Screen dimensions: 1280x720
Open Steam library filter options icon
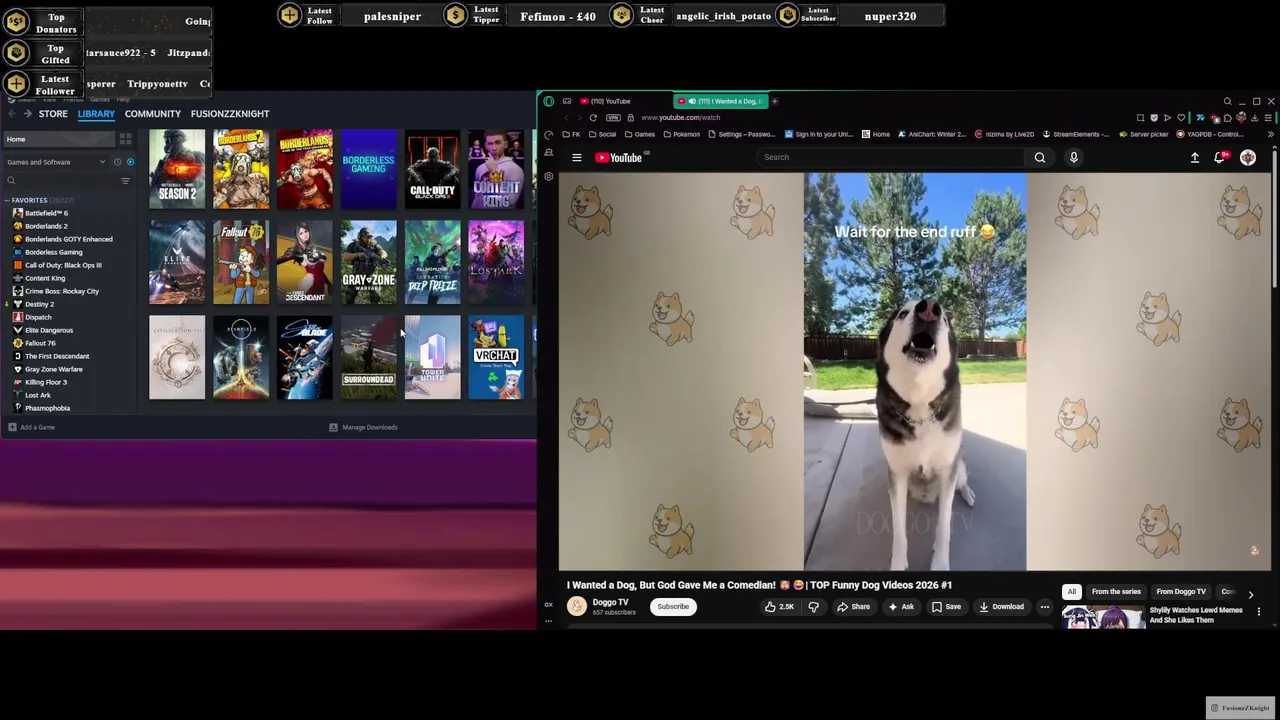click(x=125, y=181)
